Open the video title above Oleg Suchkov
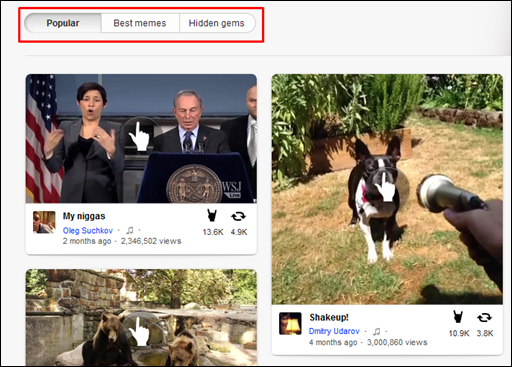The height and width of the screenshot is (367, 512). click(84, 216)
